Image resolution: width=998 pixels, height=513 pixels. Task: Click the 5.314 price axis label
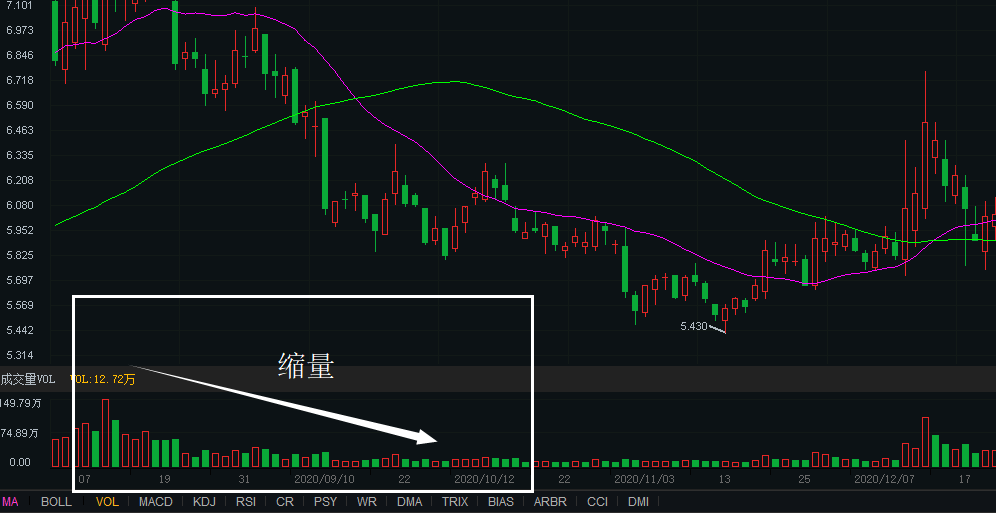click(19, 355)
